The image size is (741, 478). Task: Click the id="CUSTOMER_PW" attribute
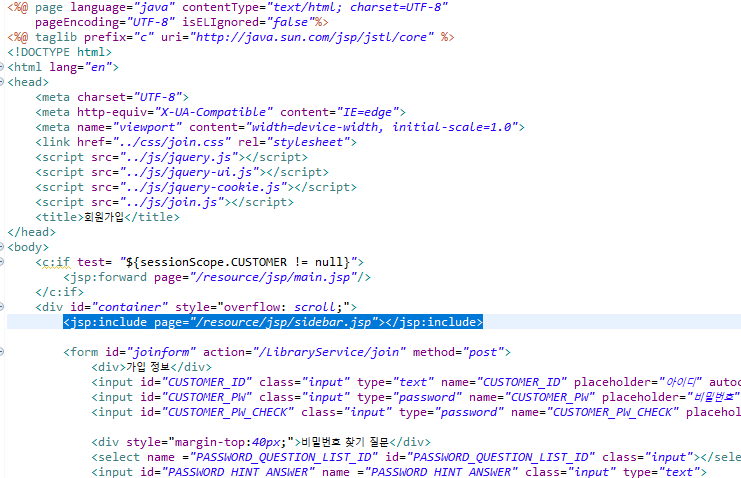[196, 397]
